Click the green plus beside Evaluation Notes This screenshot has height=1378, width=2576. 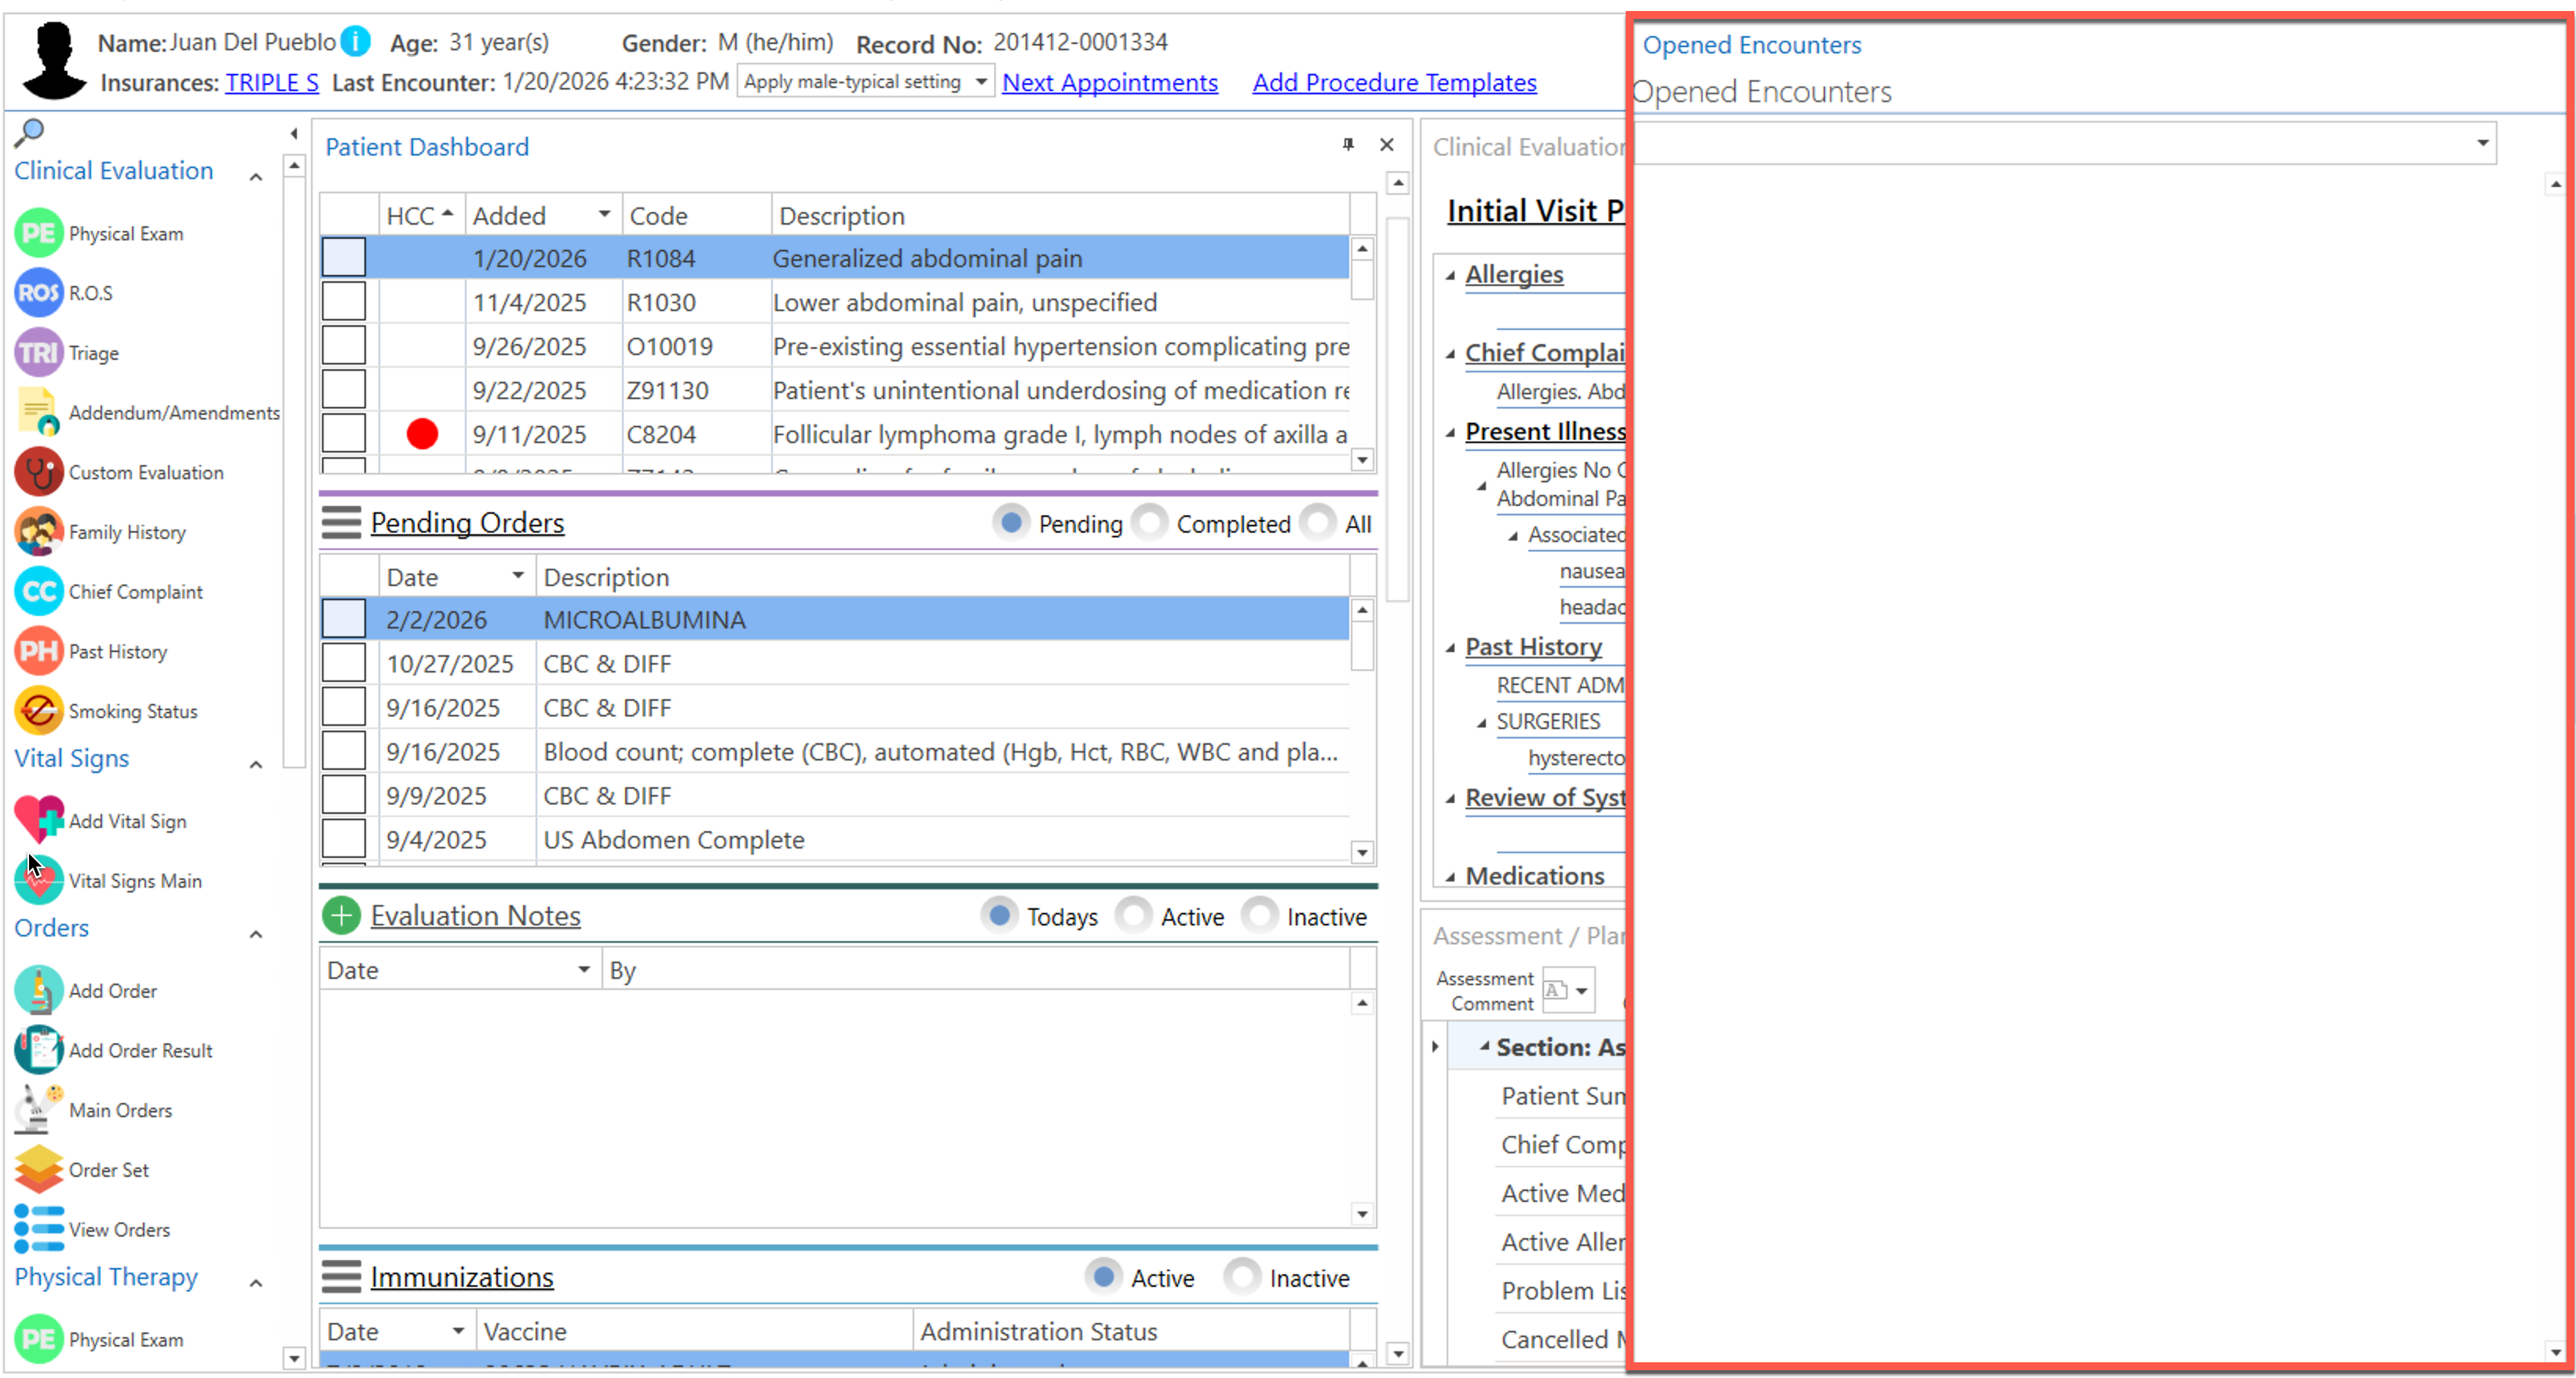pos(341,916)
